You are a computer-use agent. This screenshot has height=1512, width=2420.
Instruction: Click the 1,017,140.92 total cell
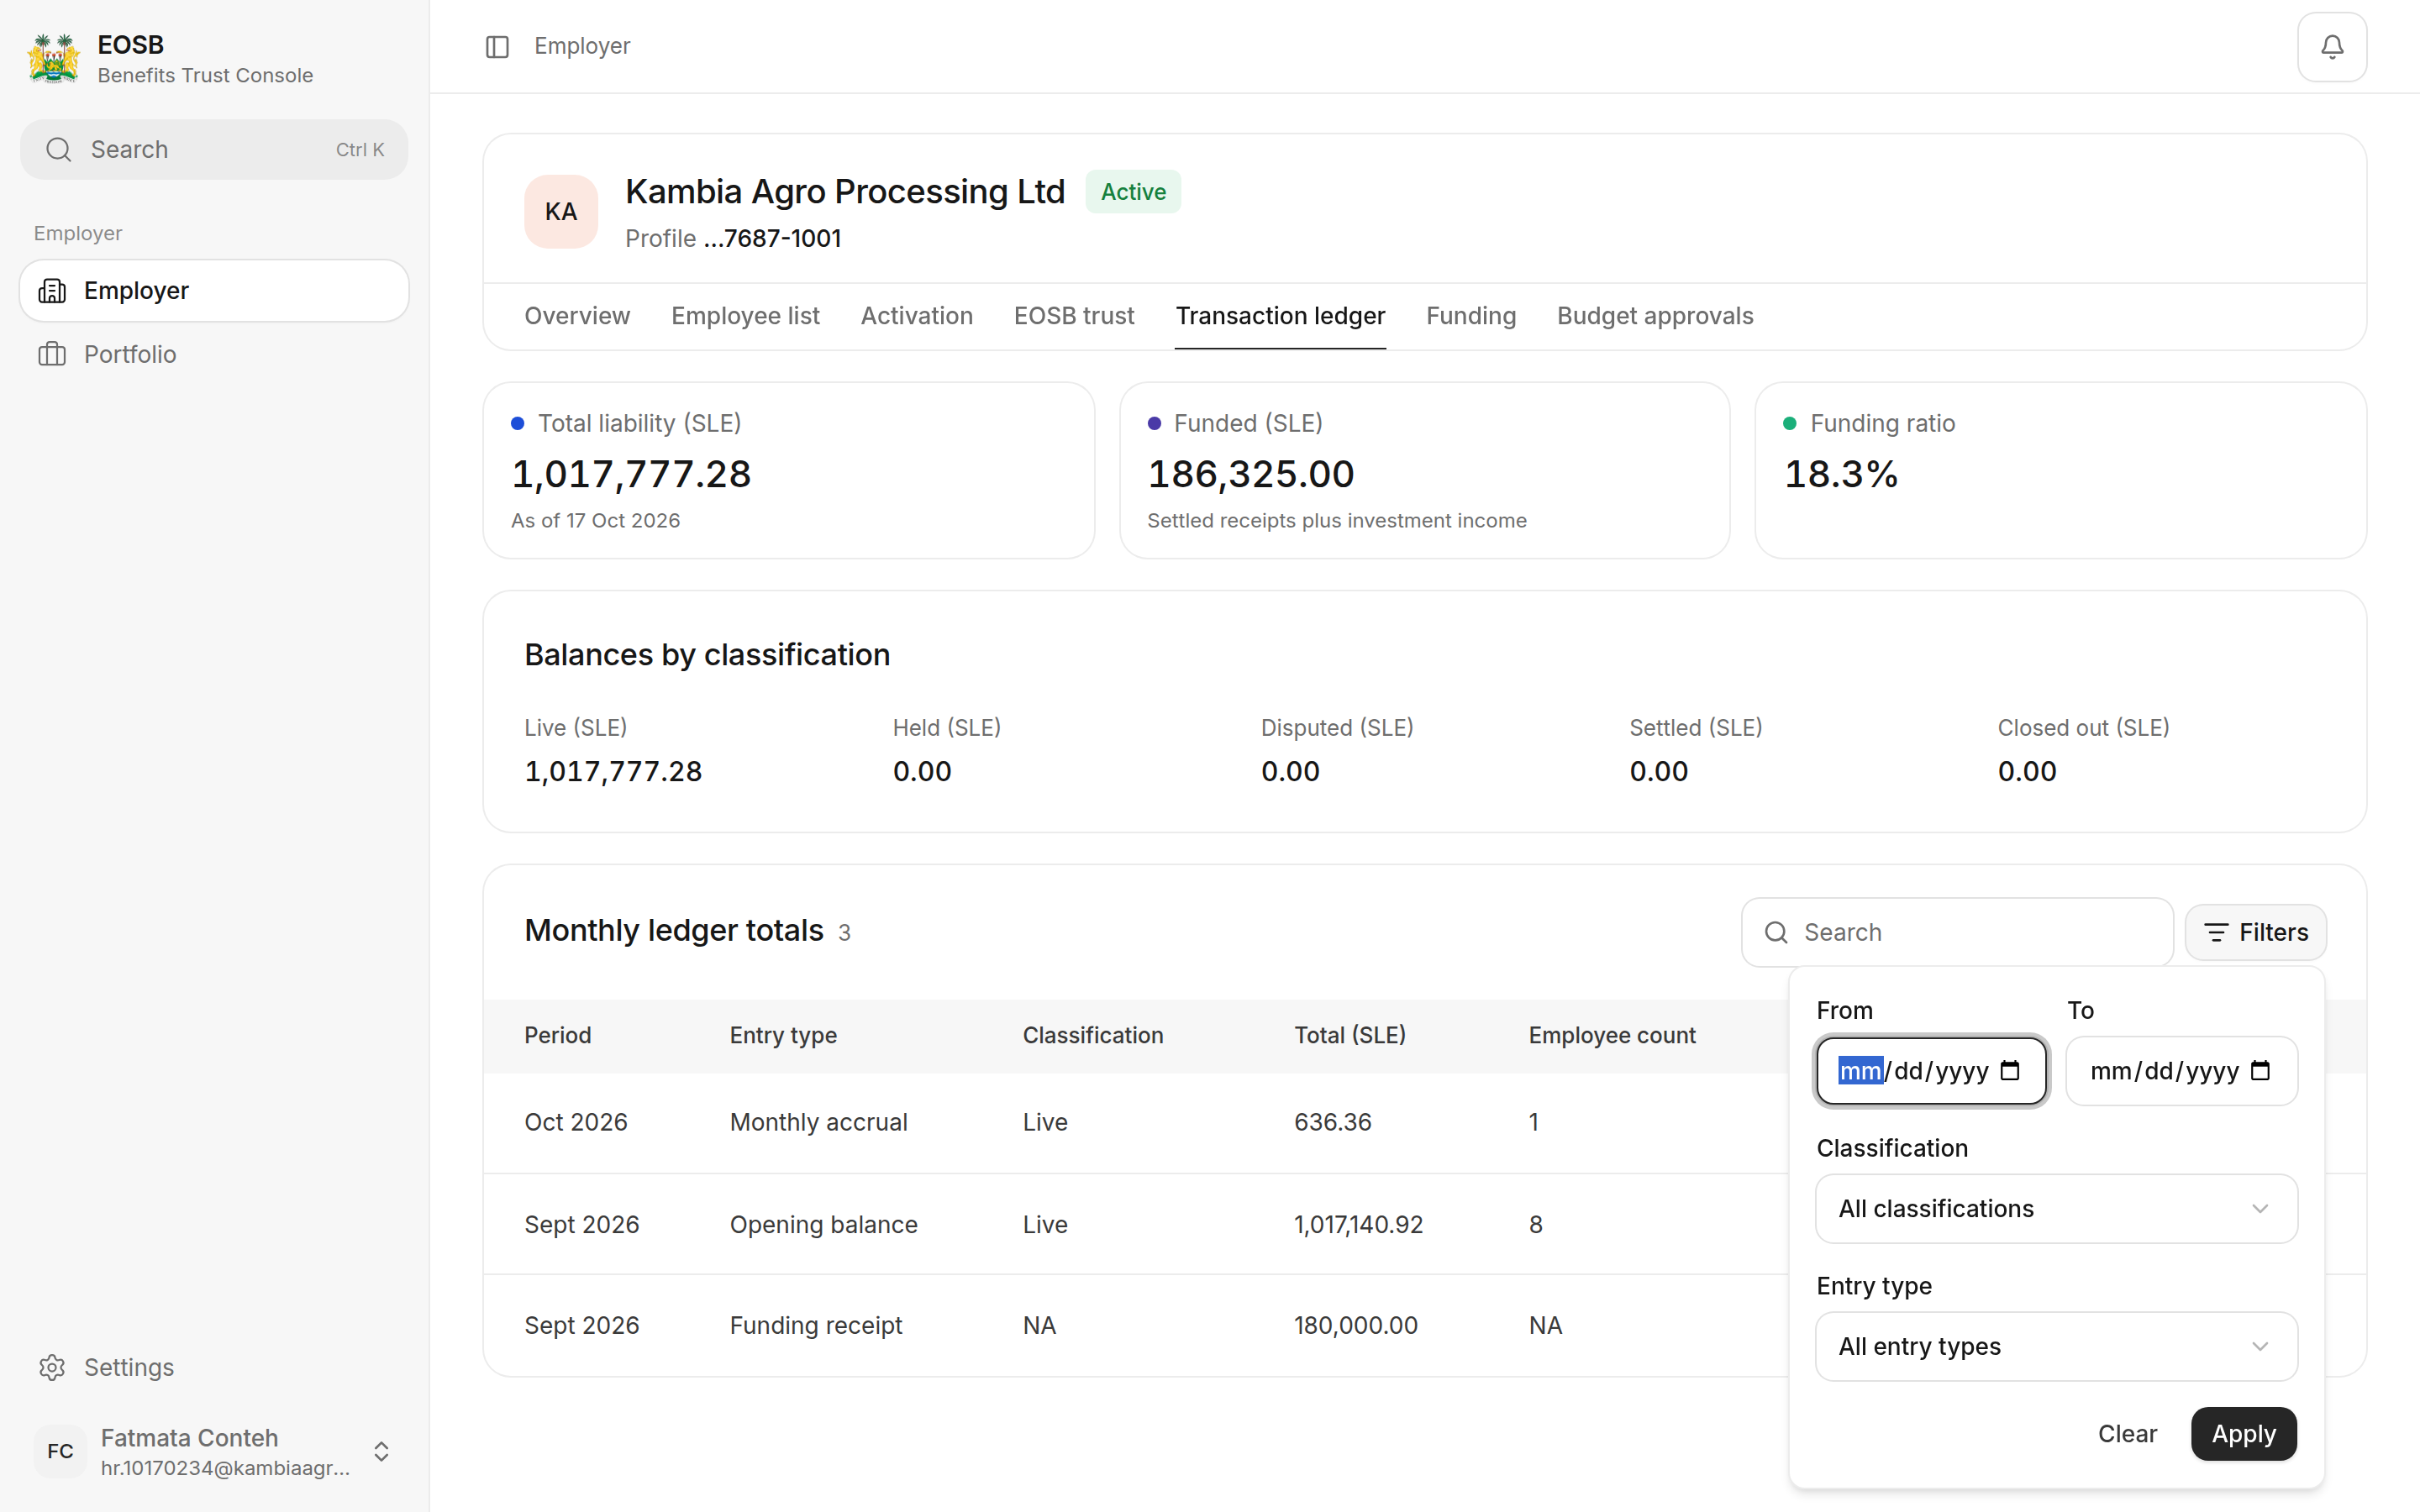(x=1358, y=1224)
